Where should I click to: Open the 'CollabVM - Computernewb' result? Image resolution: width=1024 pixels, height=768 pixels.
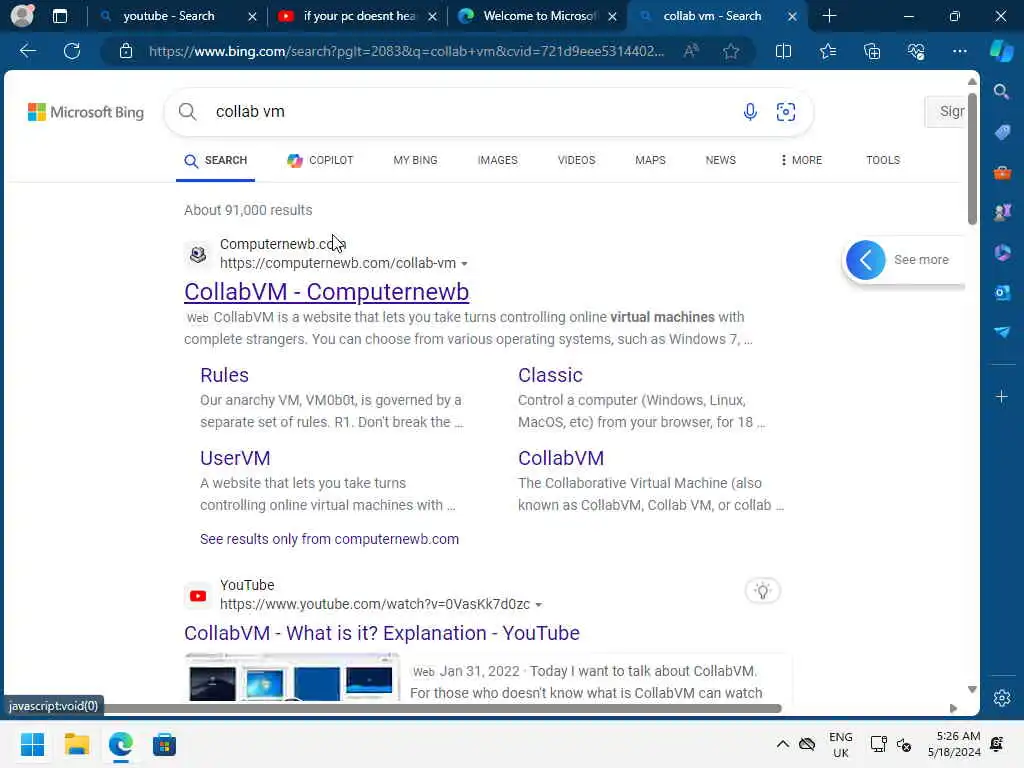[327, 292]
